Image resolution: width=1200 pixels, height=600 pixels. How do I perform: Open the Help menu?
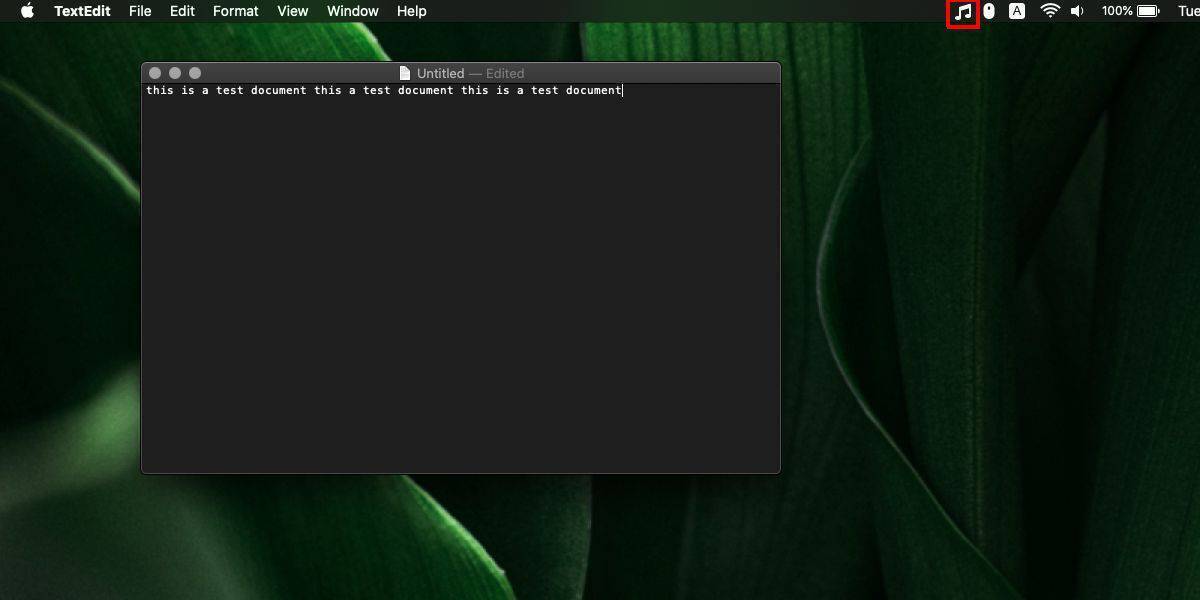coord(412,11)
